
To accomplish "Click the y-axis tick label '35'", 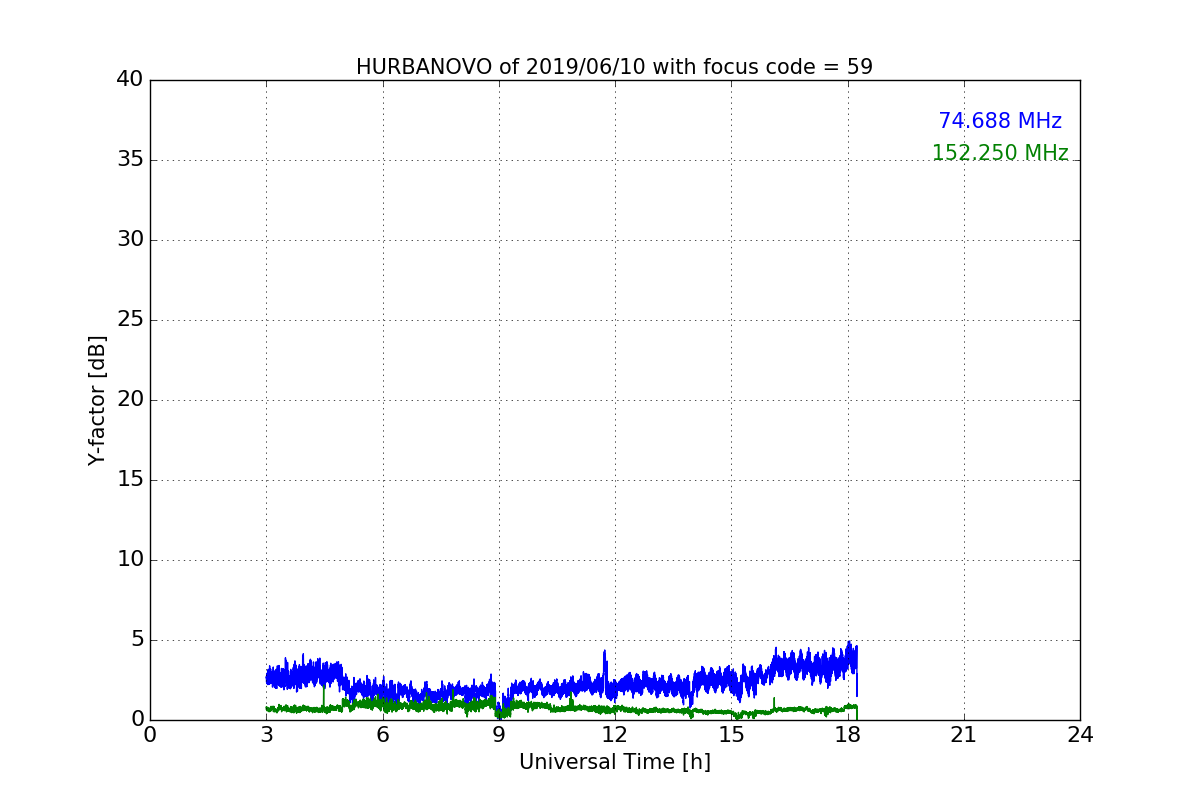I will (x=130, y=159).
